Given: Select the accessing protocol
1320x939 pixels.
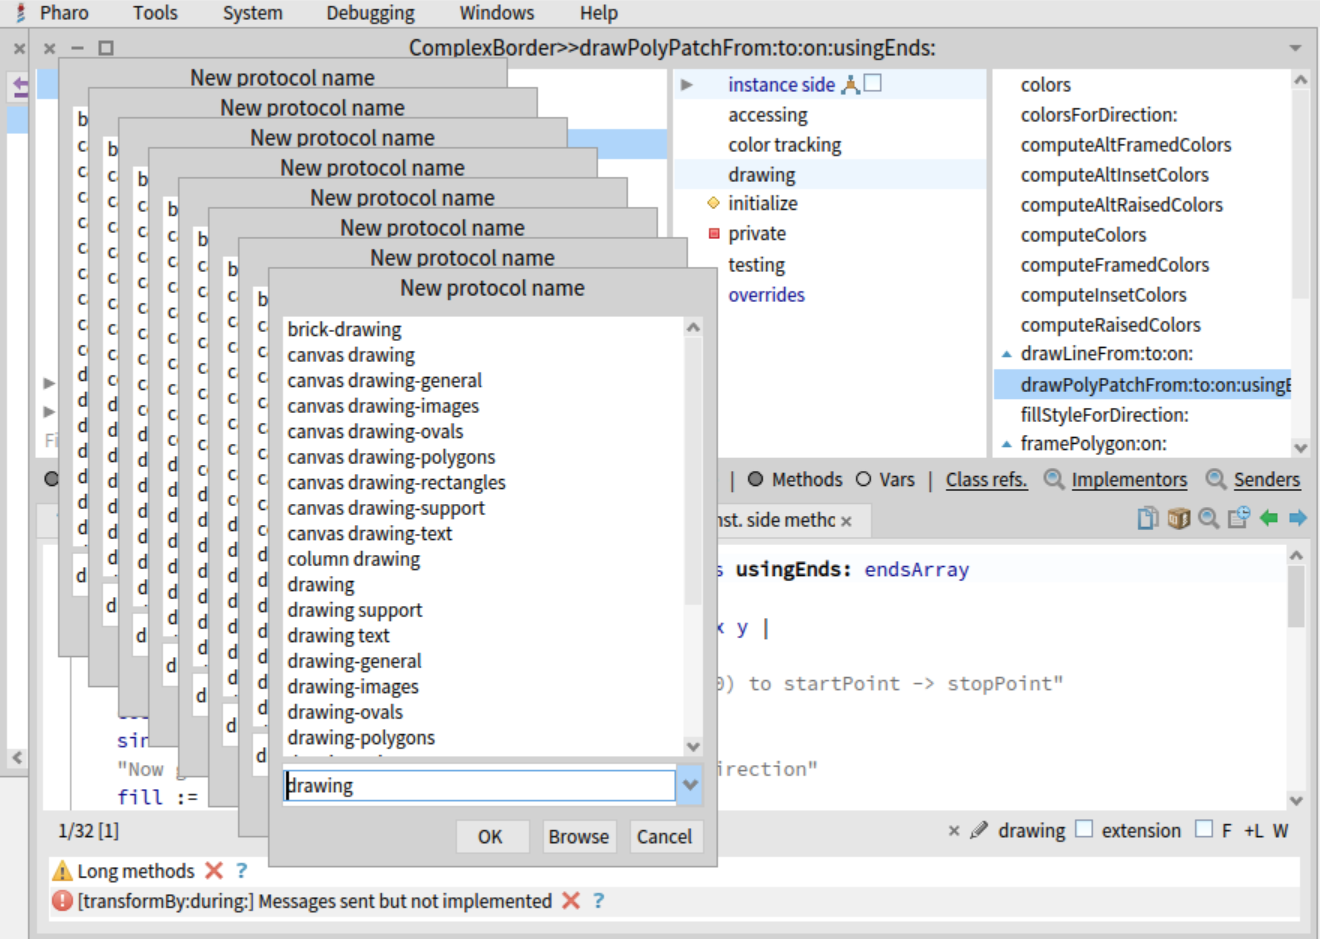Looking at the screenshot, I should point(767,115).
